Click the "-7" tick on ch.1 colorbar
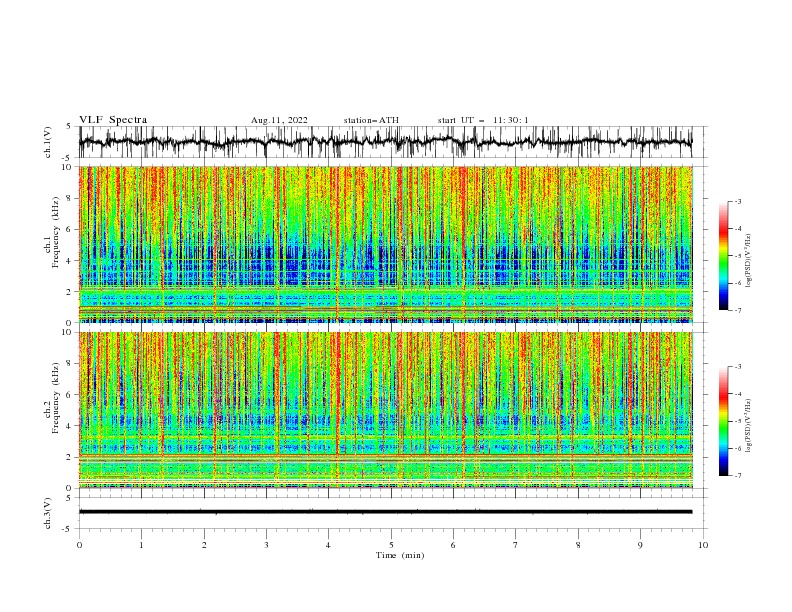 (738, 310)
